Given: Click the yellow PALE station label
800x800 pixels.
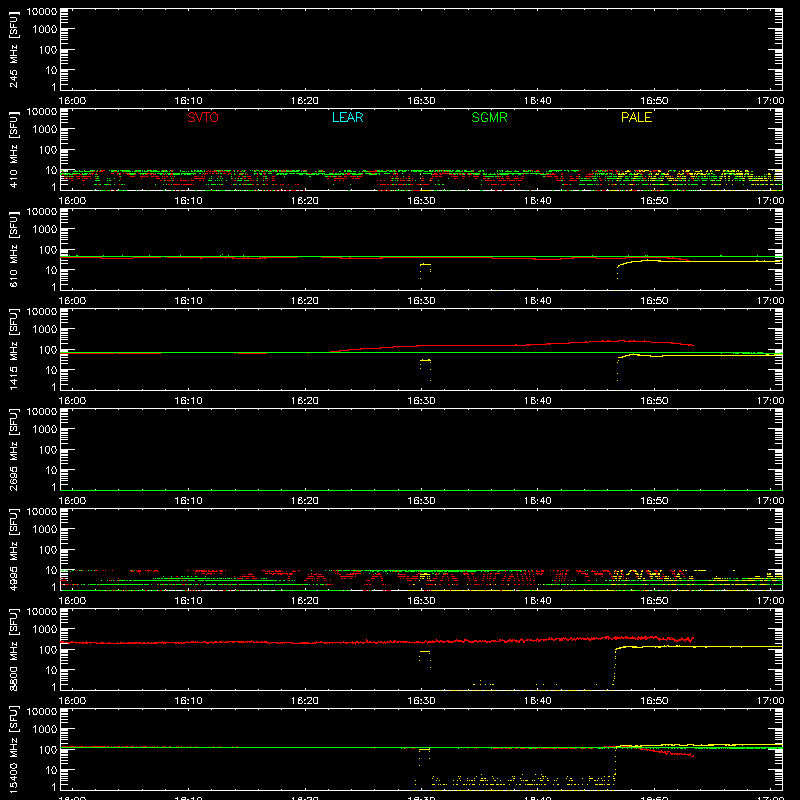Looking at the screenshot, I should pyautogui.click(x=636, y=117).
